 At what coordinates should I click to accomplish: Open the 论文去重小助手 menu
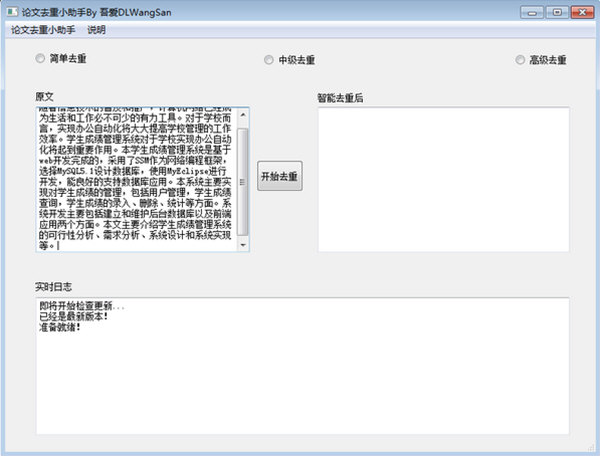(x=43, y=30)
